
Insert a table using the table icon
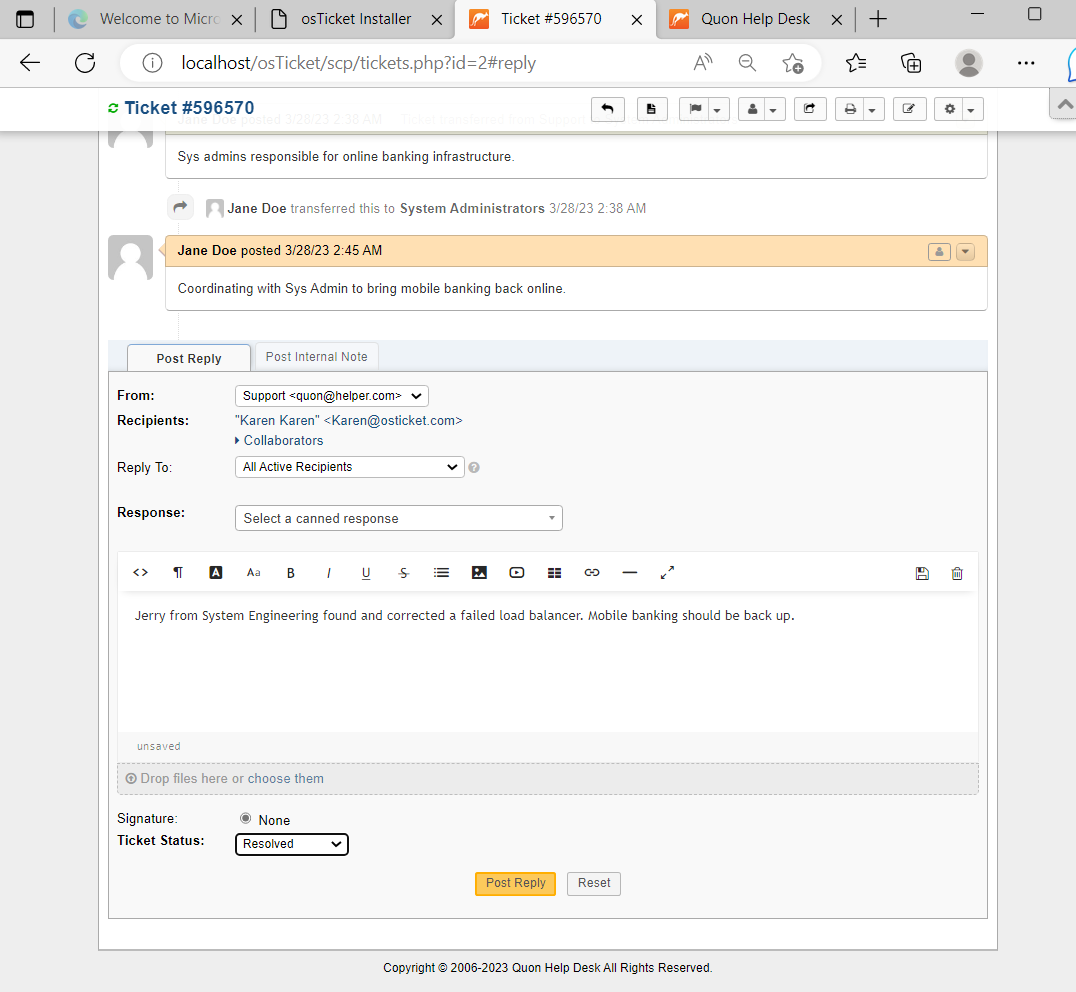click(554, 572)
